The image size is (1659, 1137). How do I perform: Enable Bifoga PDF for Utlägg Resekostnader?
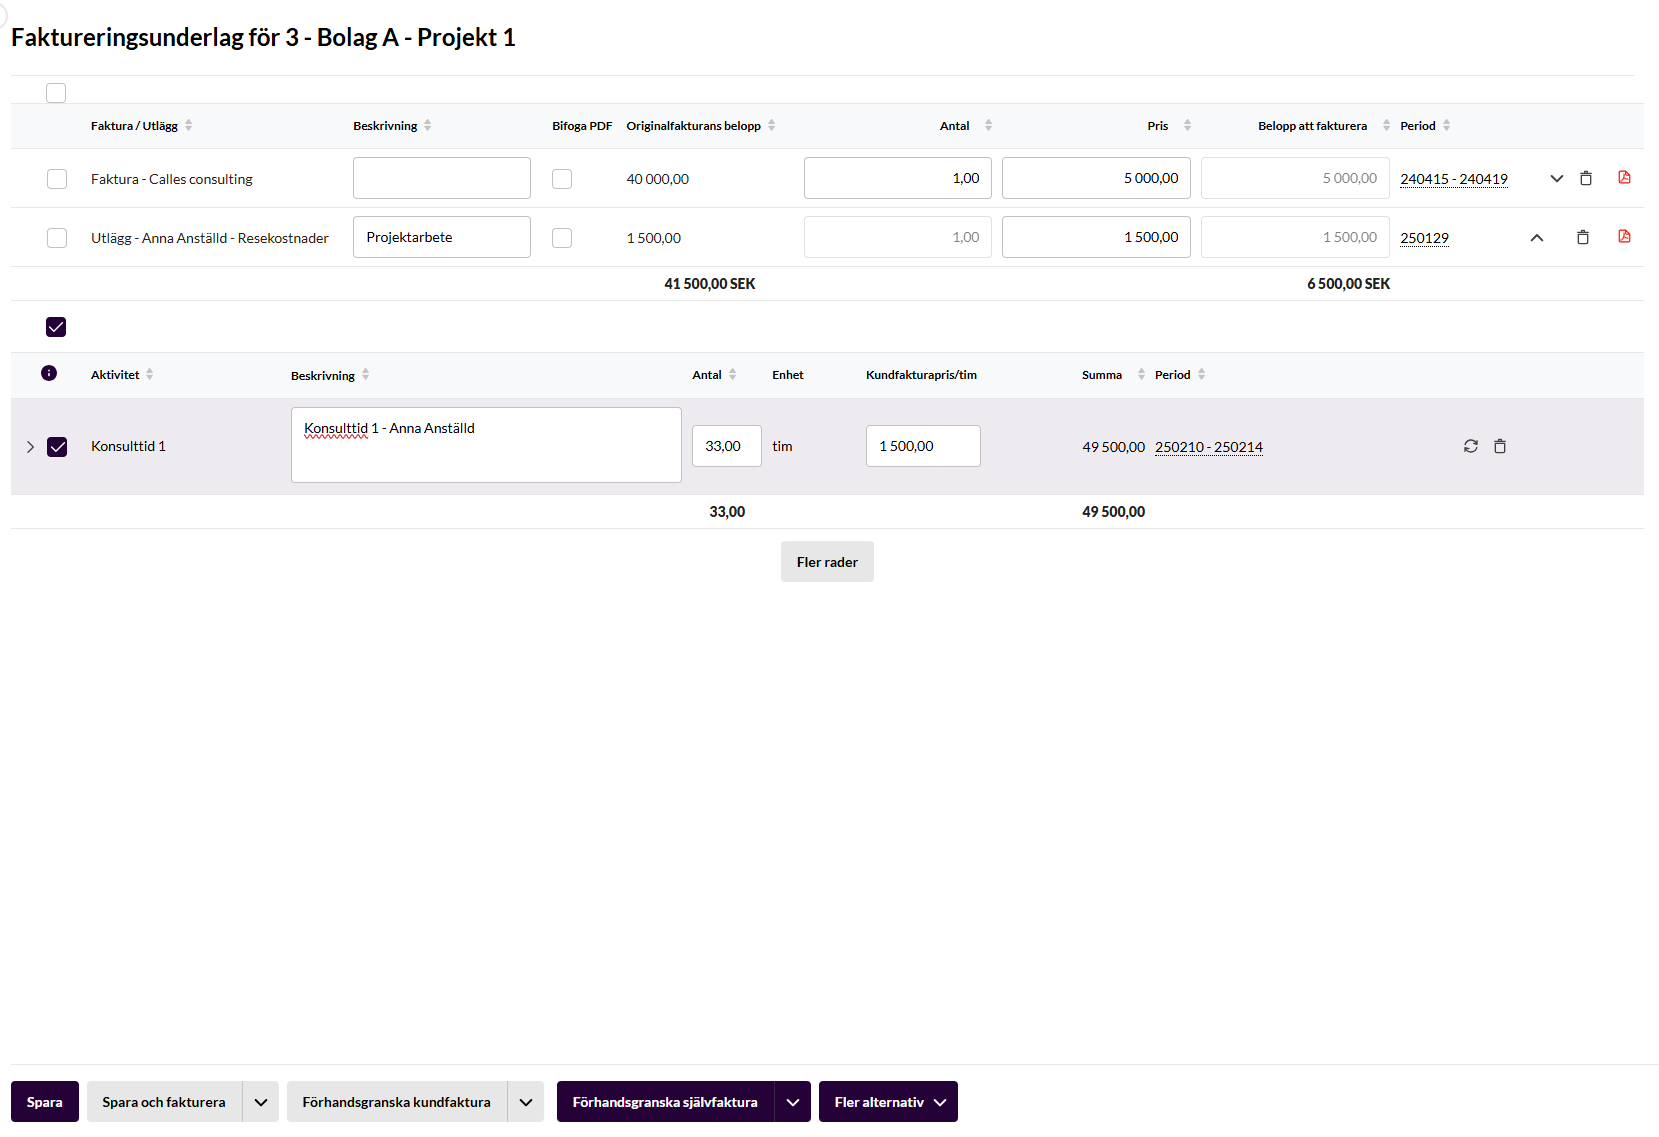(x=562, y=238)
